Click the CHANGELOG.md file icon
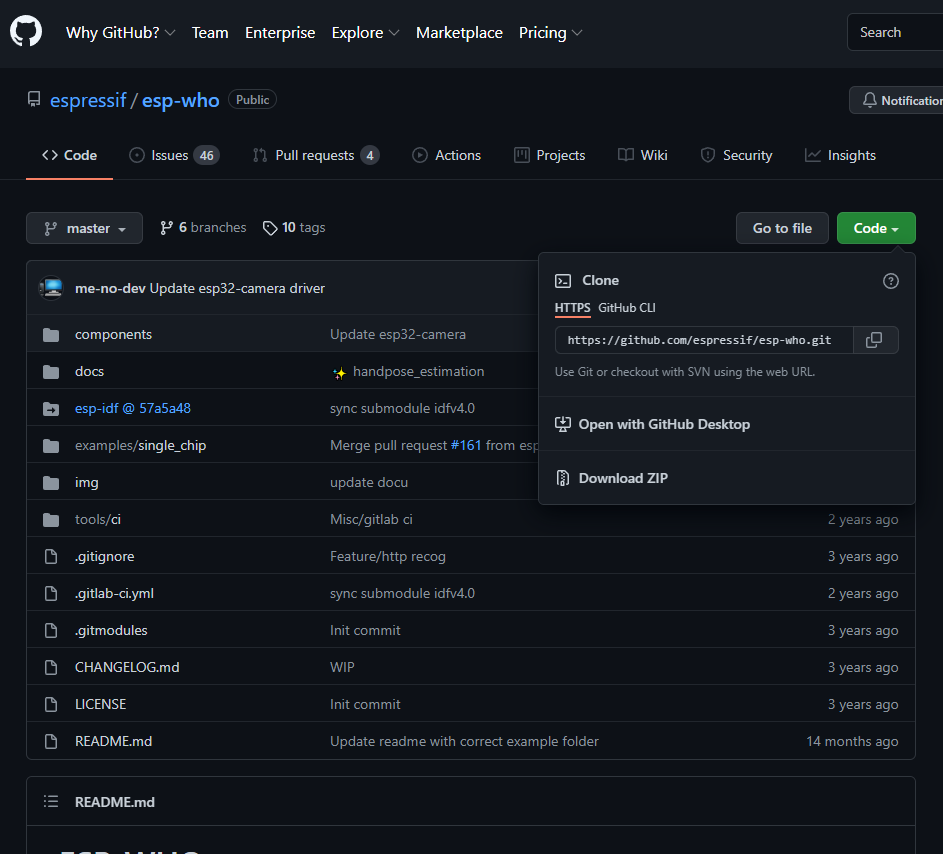This screenshot has width=943, height=854. pyautogui.click(x=51, y=668)
